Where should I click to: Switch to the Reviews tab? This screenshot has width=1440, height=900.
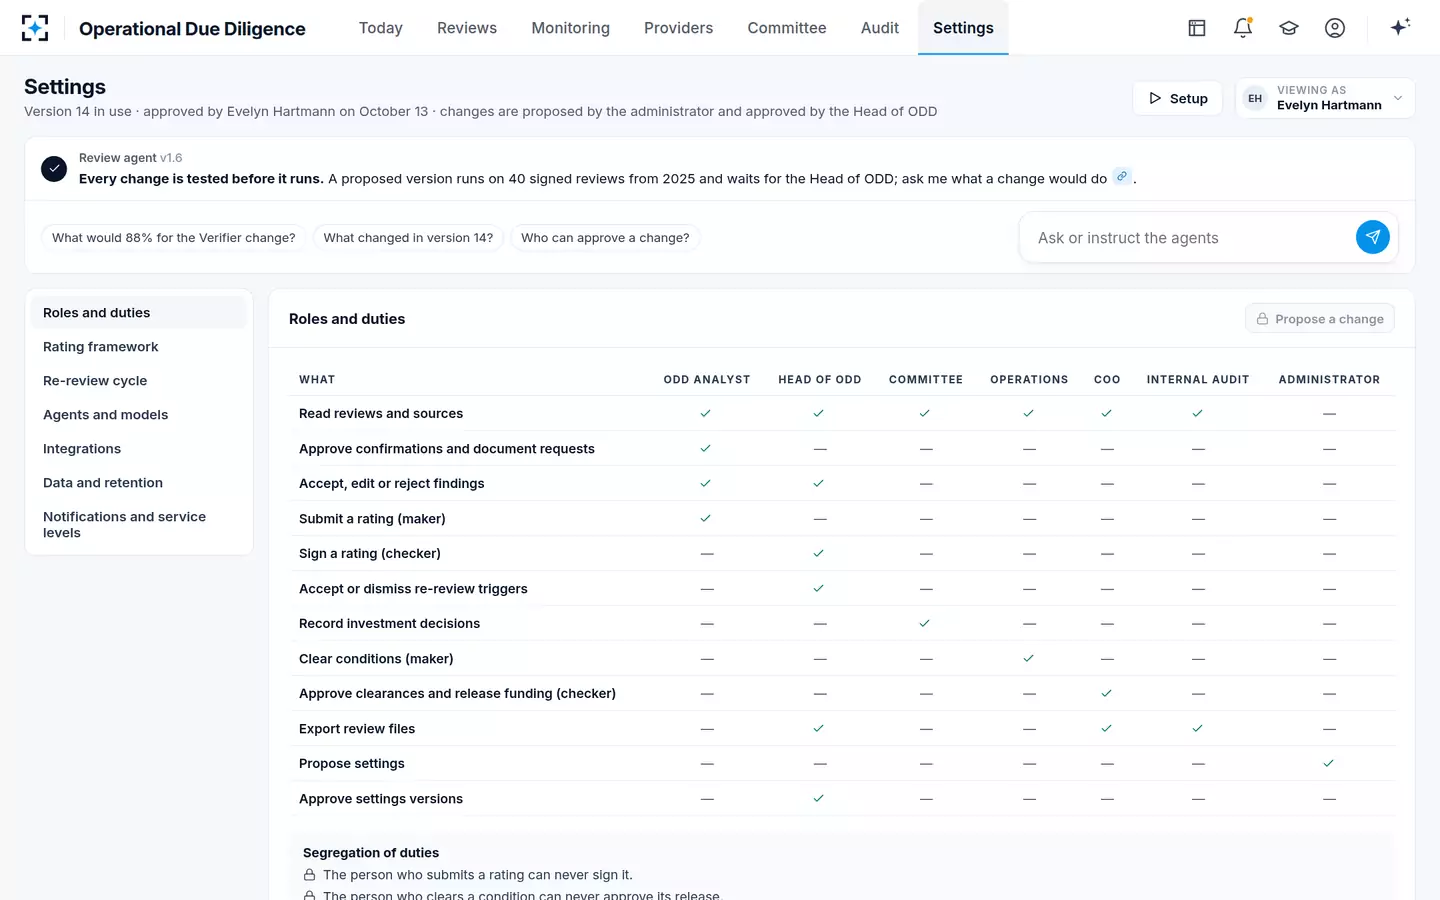[467, 28]
